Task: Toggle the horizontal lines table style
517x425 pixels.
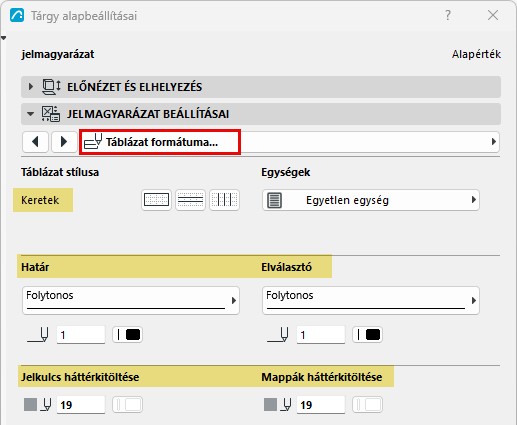Action: [190, 200]
